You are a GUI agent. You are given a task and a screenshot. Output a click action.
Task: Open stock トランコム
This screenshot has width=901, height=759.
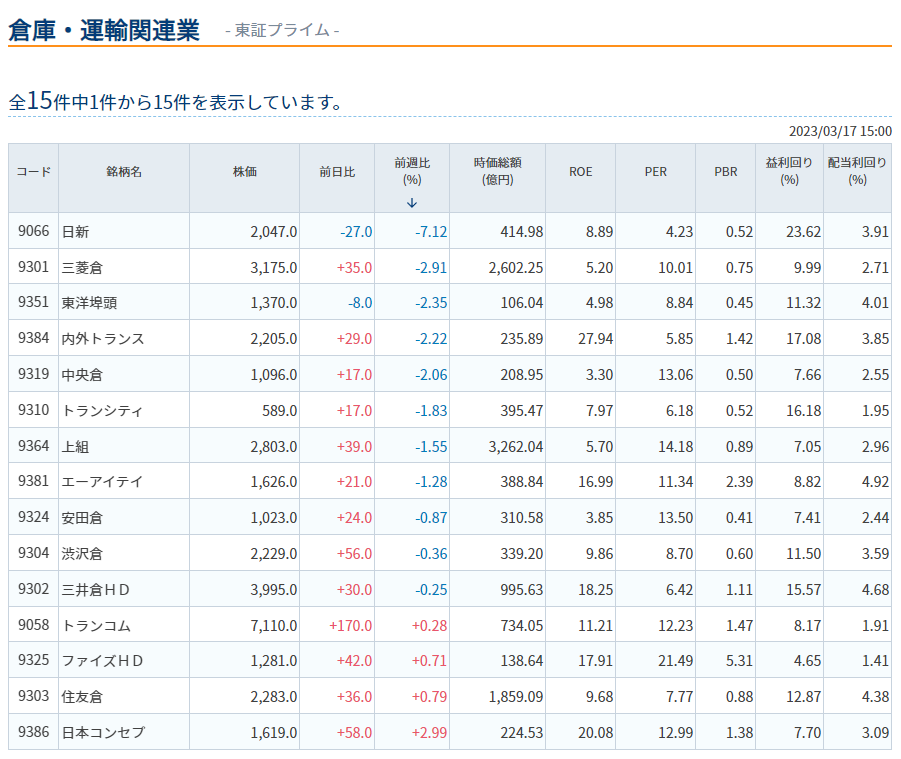[x=96, y=626]
